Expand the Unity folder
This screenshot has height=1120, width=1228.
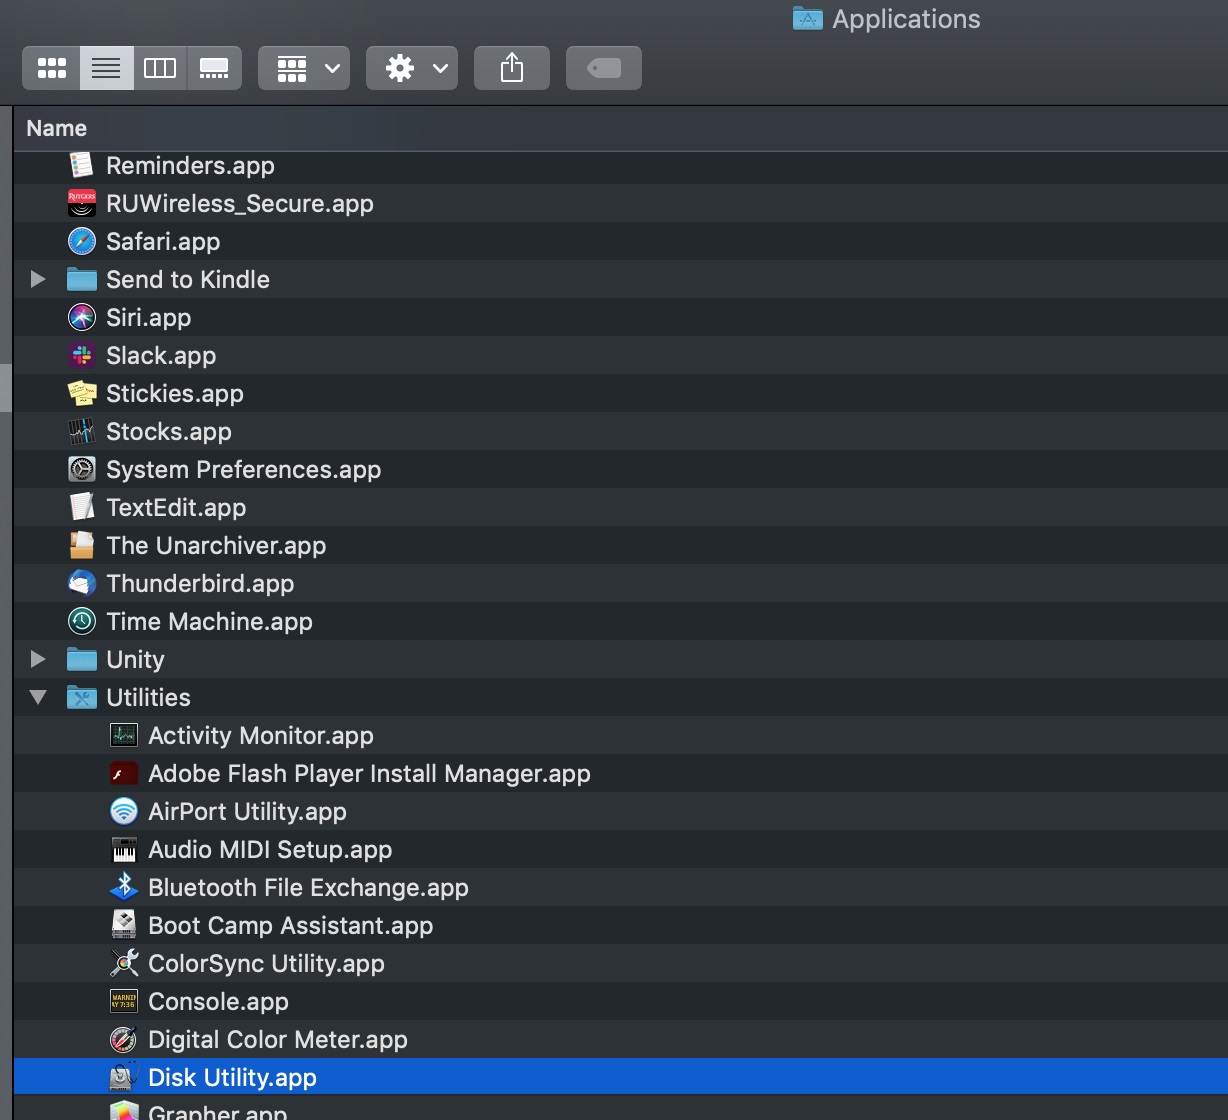(38, 659)
